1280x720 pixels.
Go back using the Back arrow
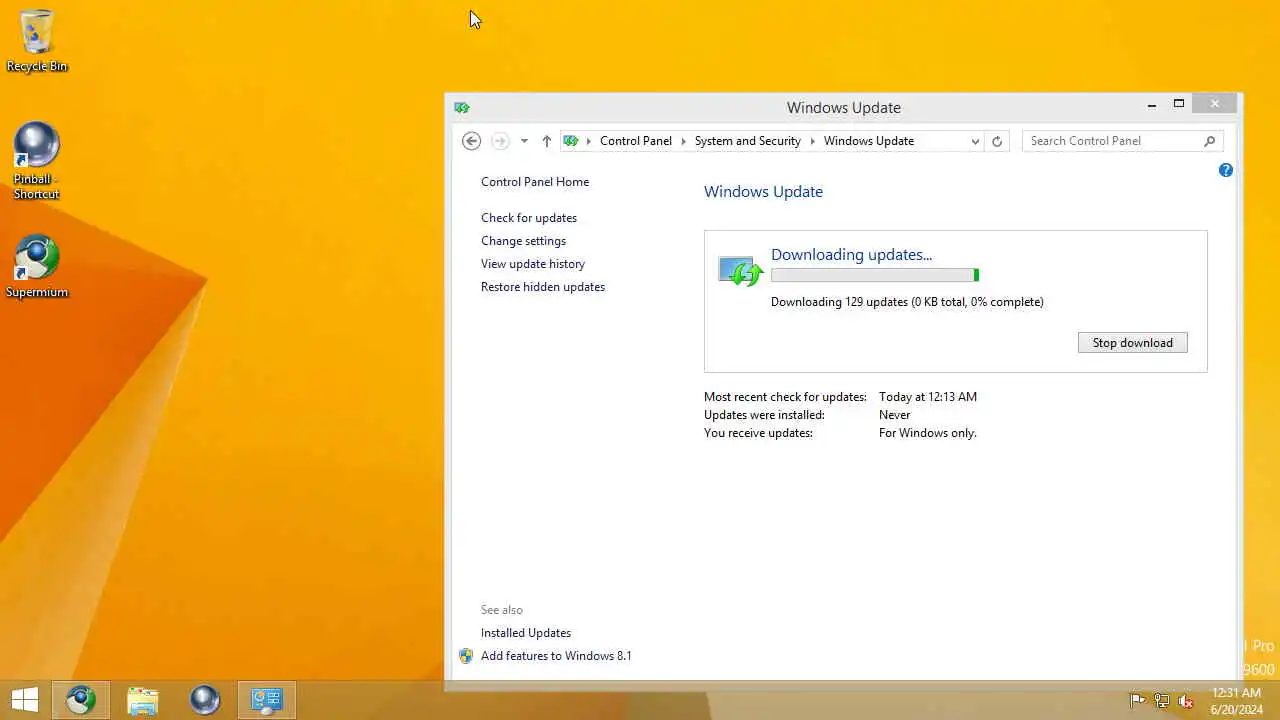472,141
